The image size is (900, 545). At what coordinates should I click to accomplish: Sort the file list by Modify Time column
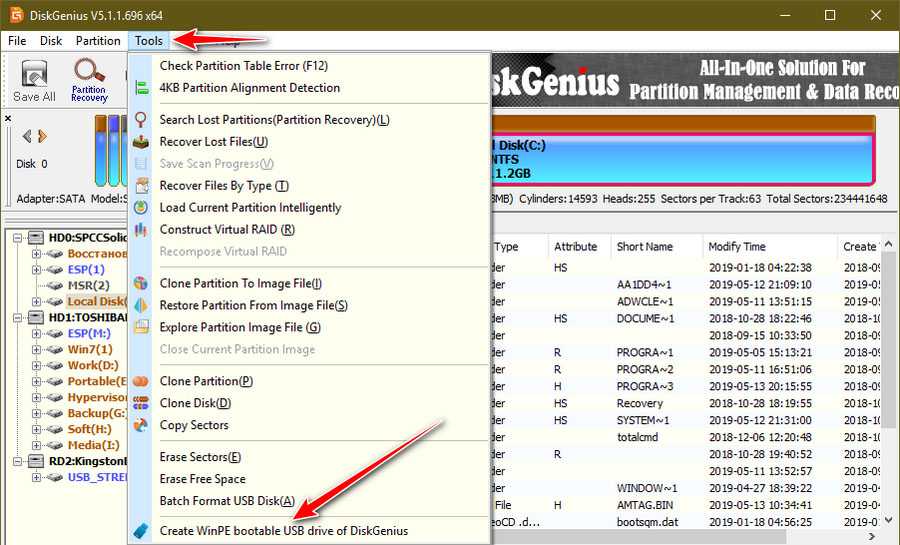click(737, 247)
